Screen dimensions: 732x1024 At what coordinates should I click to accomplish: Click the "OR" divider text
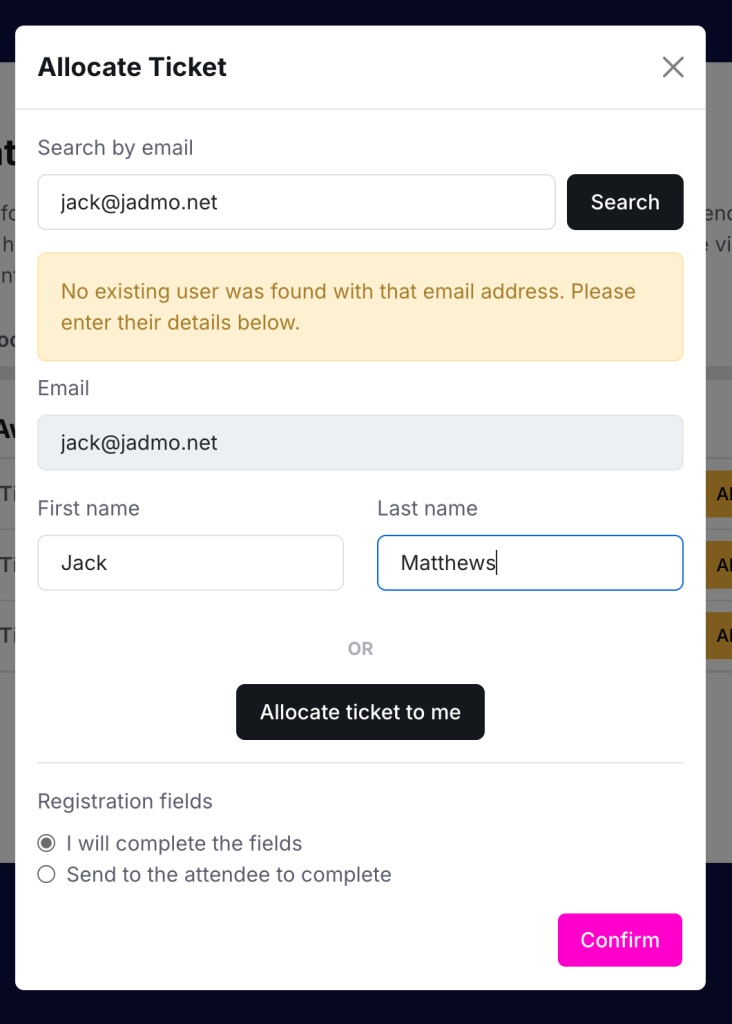coord(360,649)
